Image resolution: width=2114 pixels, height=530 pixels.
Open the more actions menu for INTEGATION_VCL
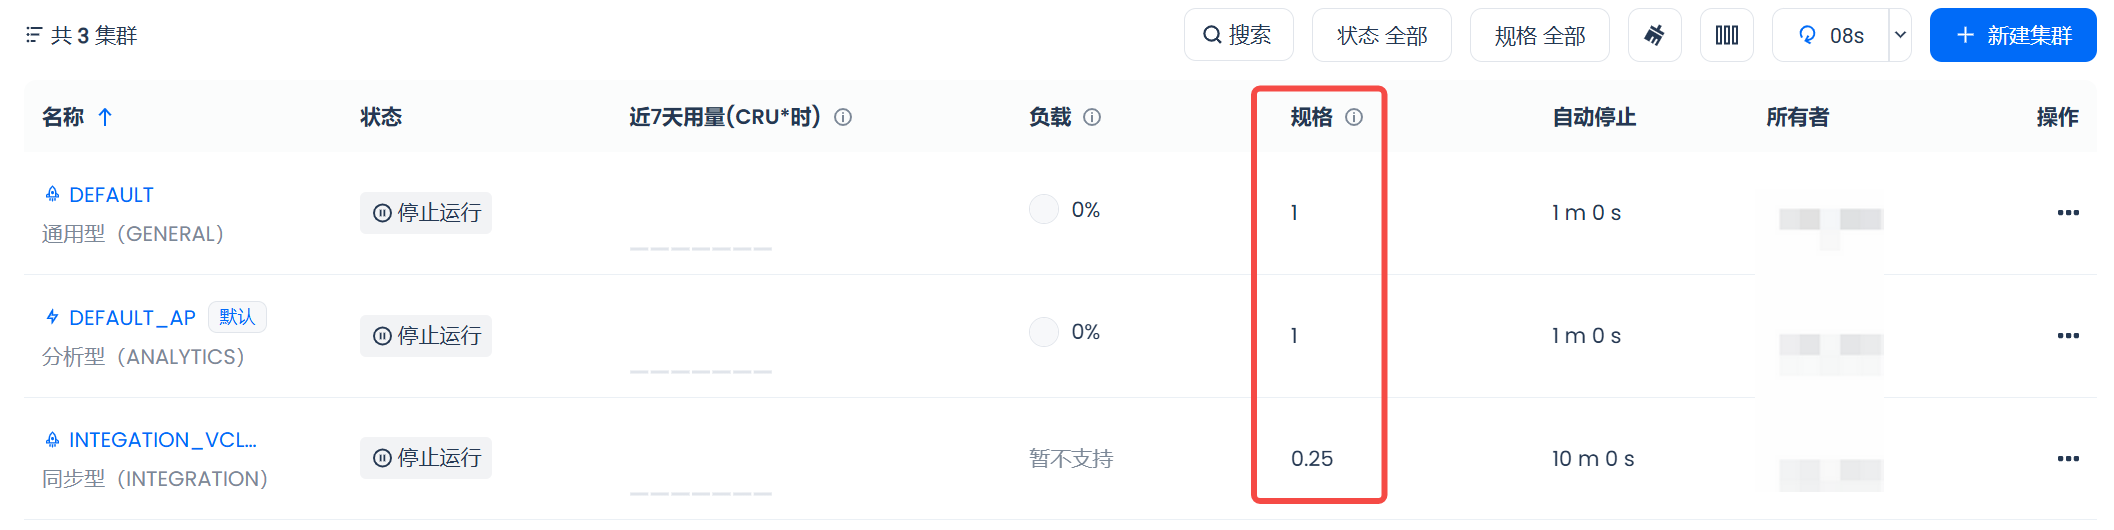pos(2068,459)
